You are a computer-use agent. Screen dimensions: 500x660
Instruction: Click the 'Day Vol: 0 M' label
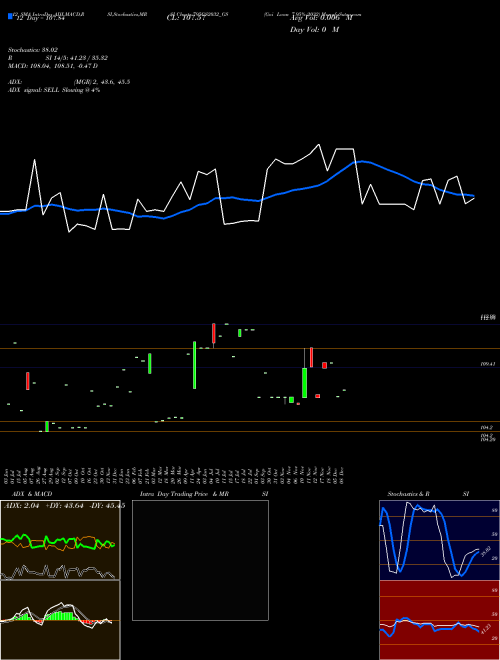coord(314,30)
